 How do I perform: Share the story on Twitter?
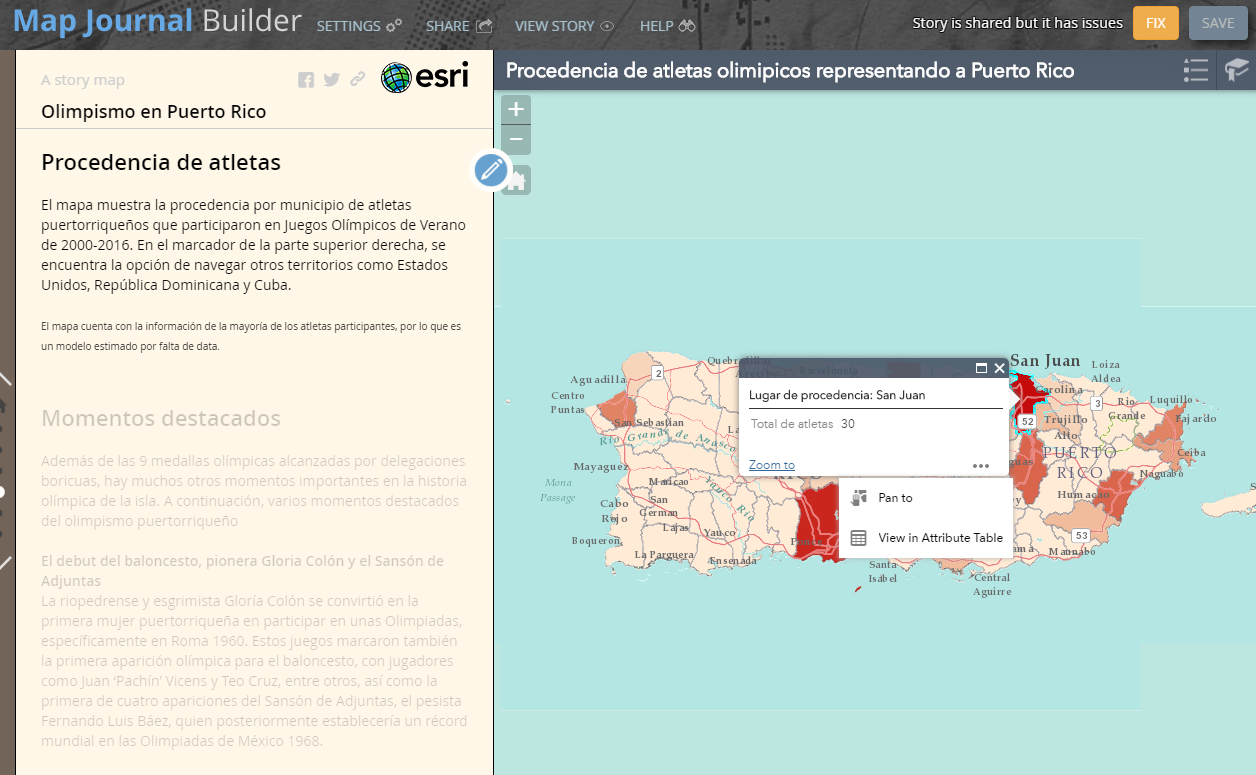coord(332,80)
